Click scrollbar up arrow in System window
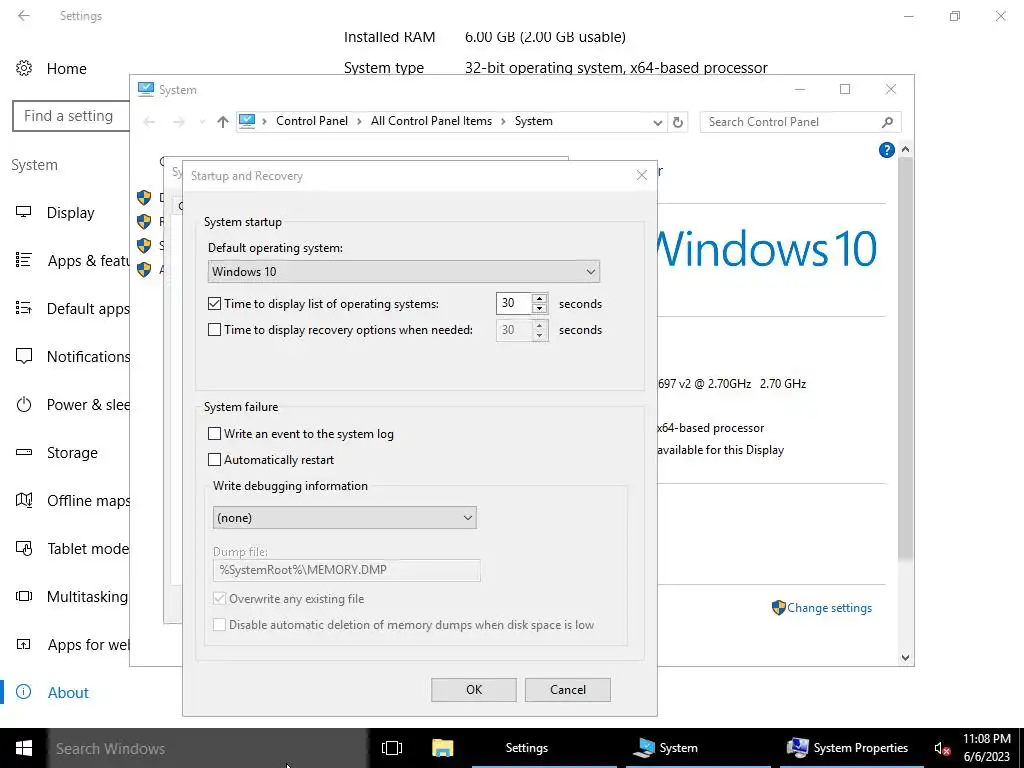 (905, 150)
